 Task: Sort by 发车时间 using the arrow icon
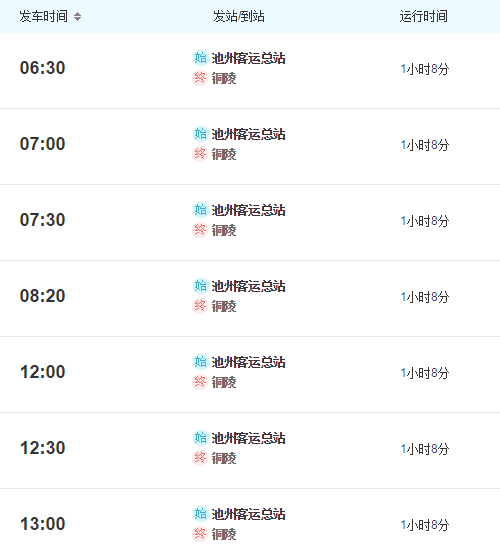(77, 16)
